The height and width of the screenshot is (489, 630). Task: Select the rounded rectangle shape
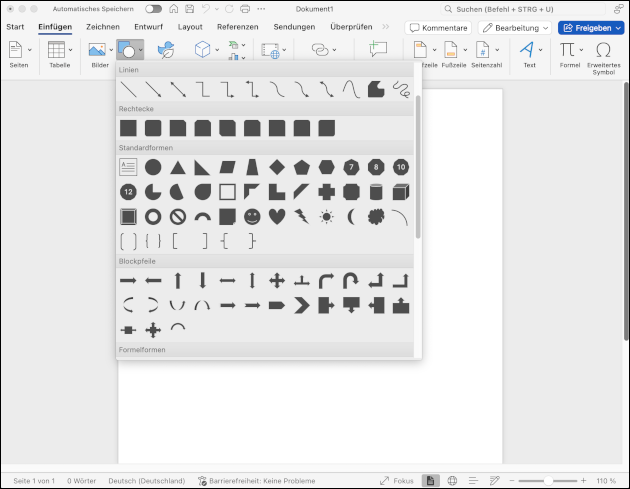coord(153,128)
